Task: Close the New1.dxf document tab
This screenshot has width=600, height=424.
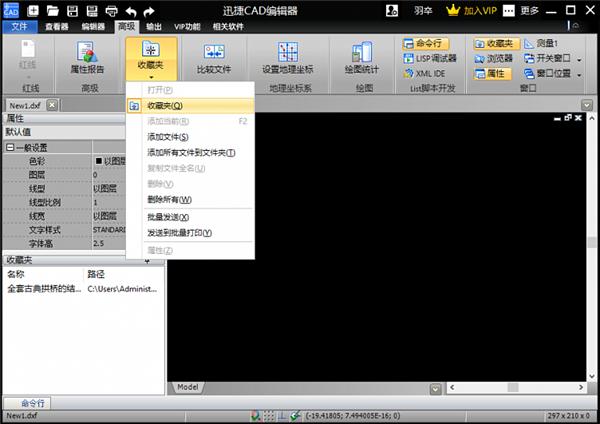Action: [52, 105]
